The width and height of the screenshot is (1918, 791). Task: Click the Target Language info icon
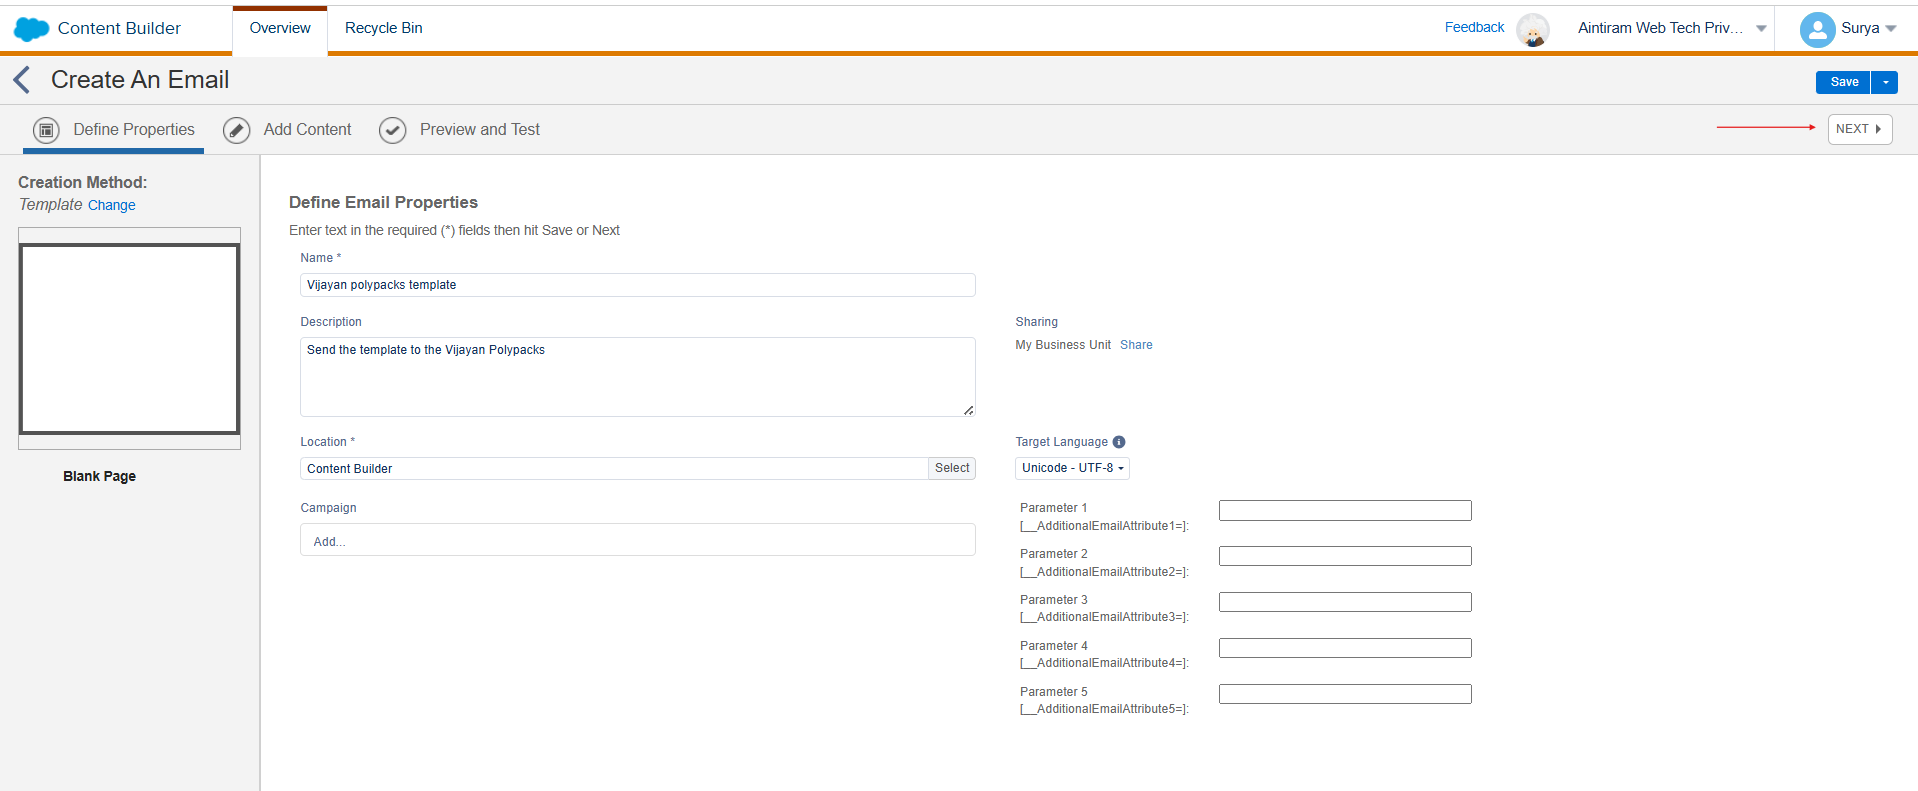coord(1119,442)
